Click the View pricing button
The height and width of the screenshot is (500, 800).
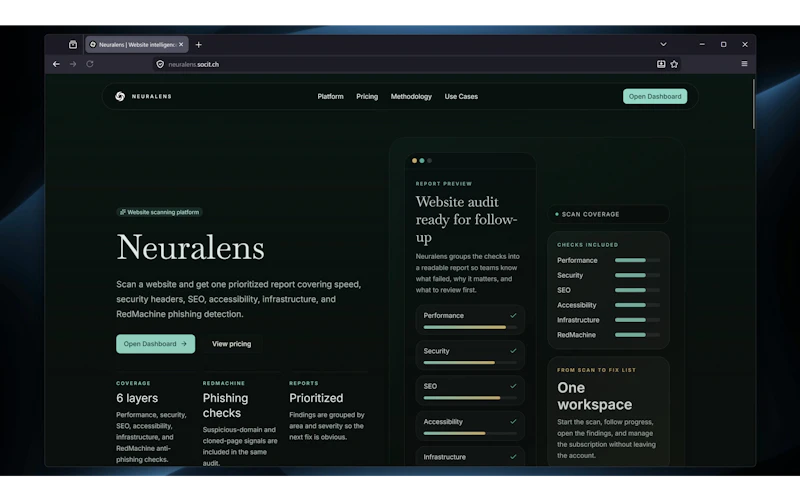tap(232, 344)
